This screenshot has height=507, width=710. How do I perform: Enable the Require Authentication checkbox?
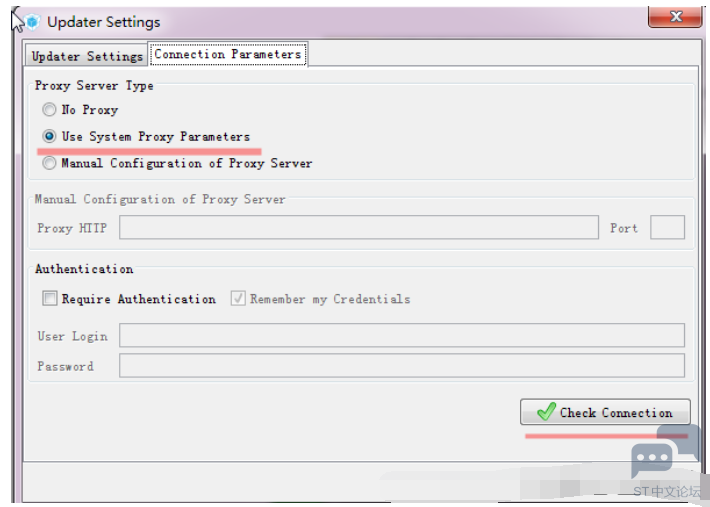pyautogui.click(x=49, y=298)
